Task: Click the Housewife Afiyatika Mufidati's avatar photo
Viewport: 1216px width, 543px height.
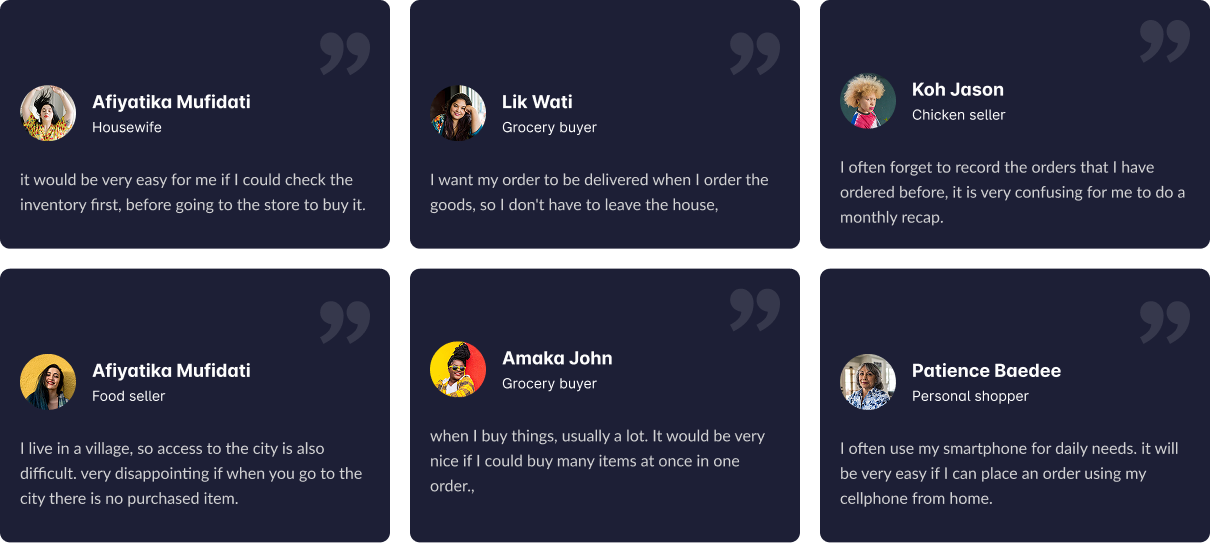Action: (x=48, y=113)
